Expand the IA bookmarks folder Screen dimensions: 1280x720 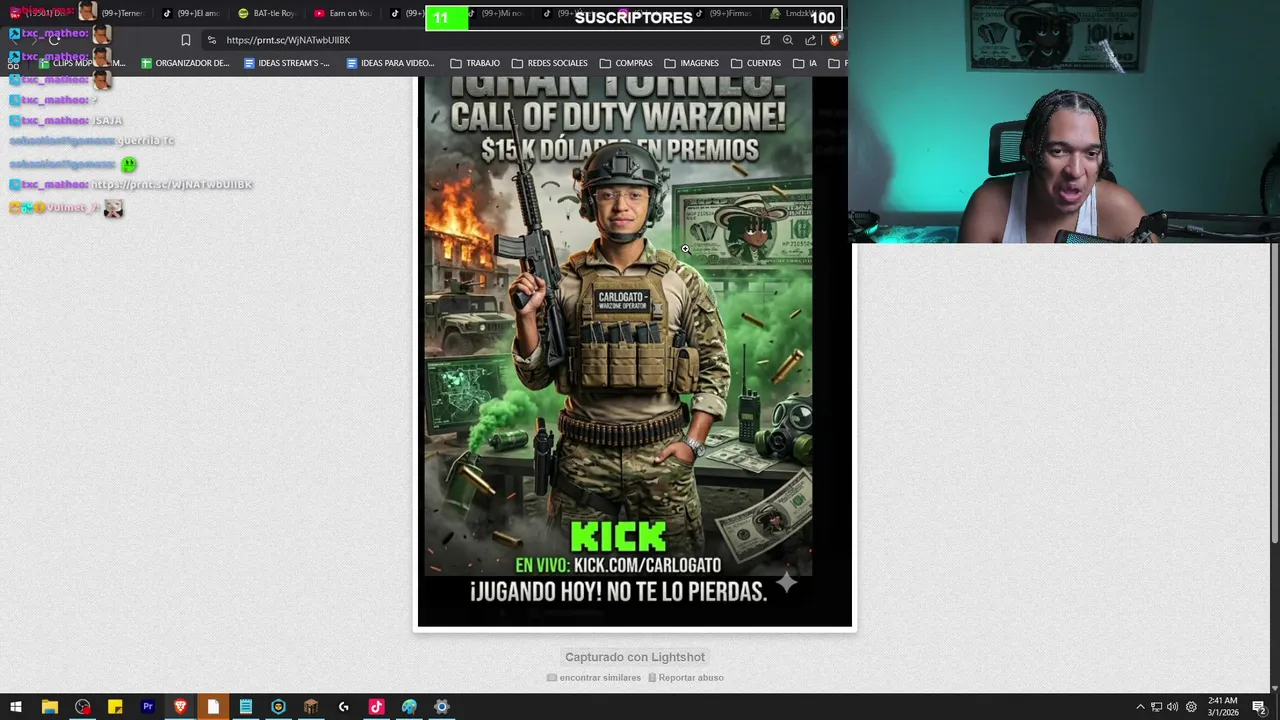[x=805, y=63]
